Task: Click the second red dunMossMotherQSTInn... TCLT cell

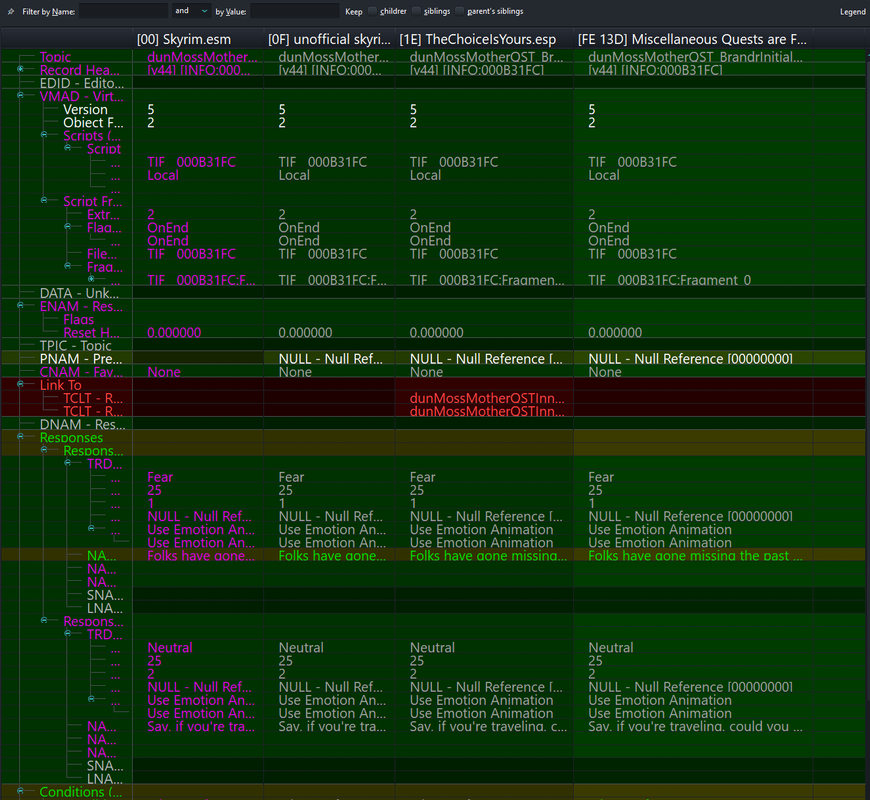Action: coord(487,411)
